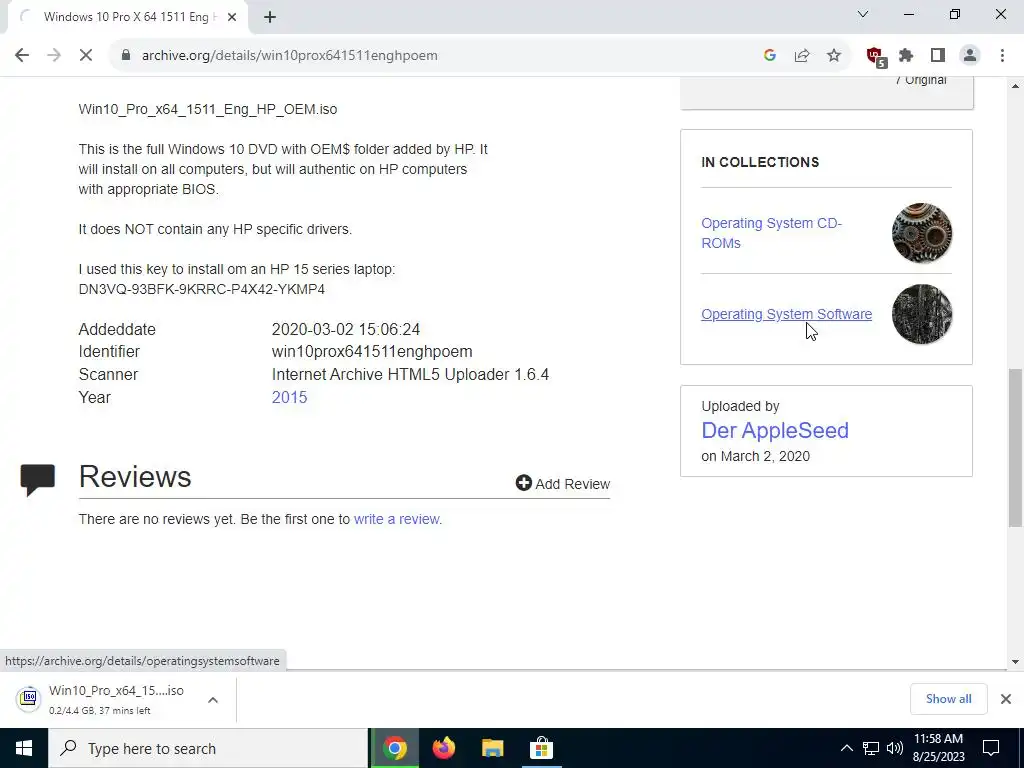Image resolution: width=1024 pixels, height=768 pixels.
Task: Click the Win10_Pro_x64_1511_Eng_HP_OEM.iso filename text
Action: (208, 109)
